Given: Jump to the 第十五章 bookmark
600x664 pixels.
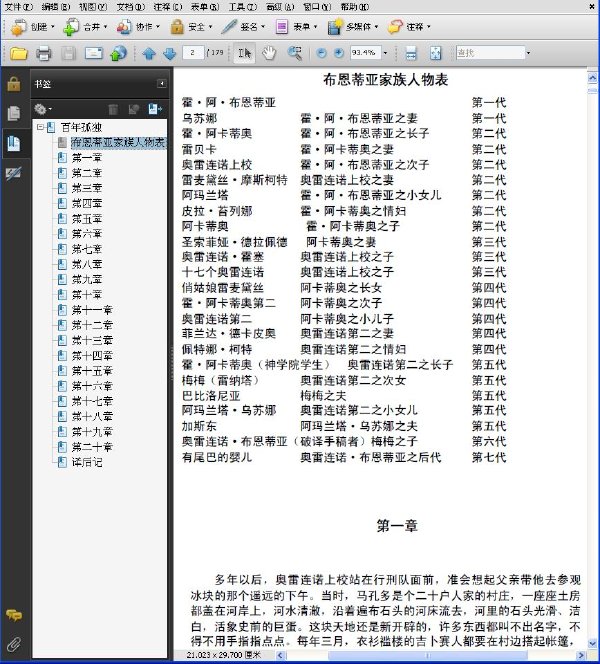Looking at the screenshot, I should [92, 371].
